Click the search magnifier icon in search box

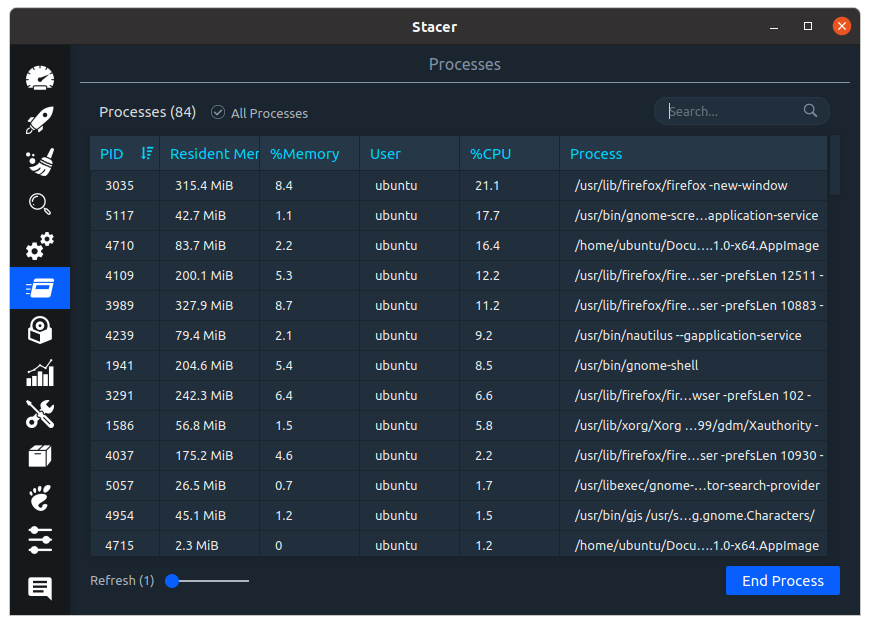[x=810, y=111]
